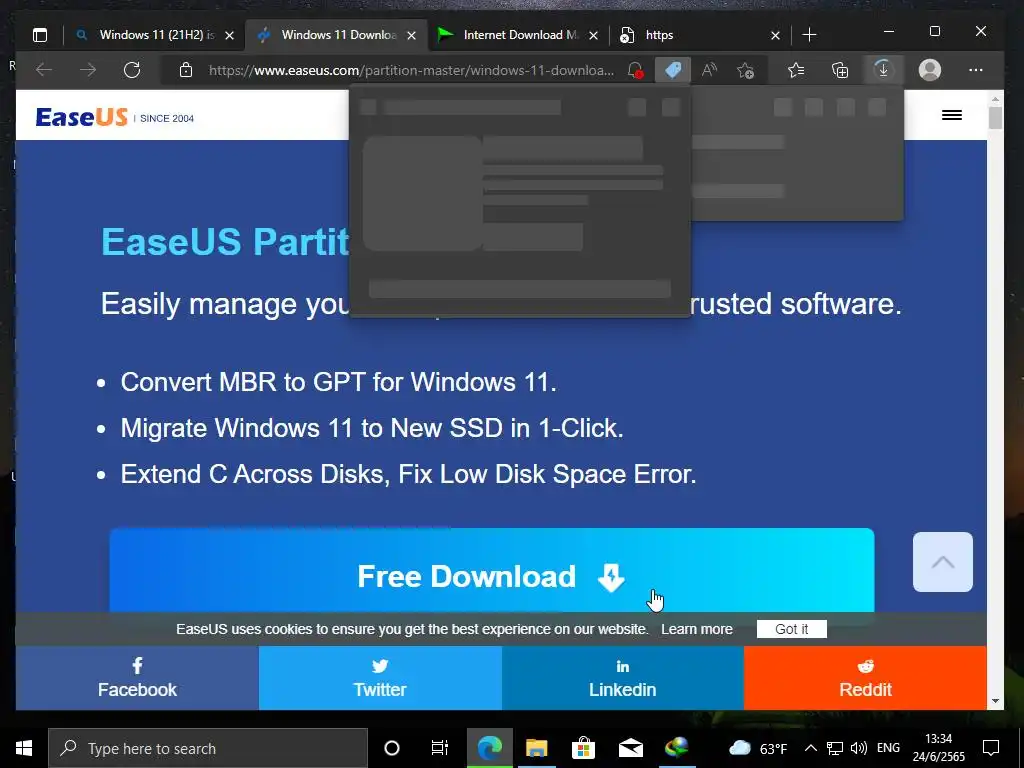Go back using the browser back arrow
The image size is (1024, 768).
click(44, 70)
